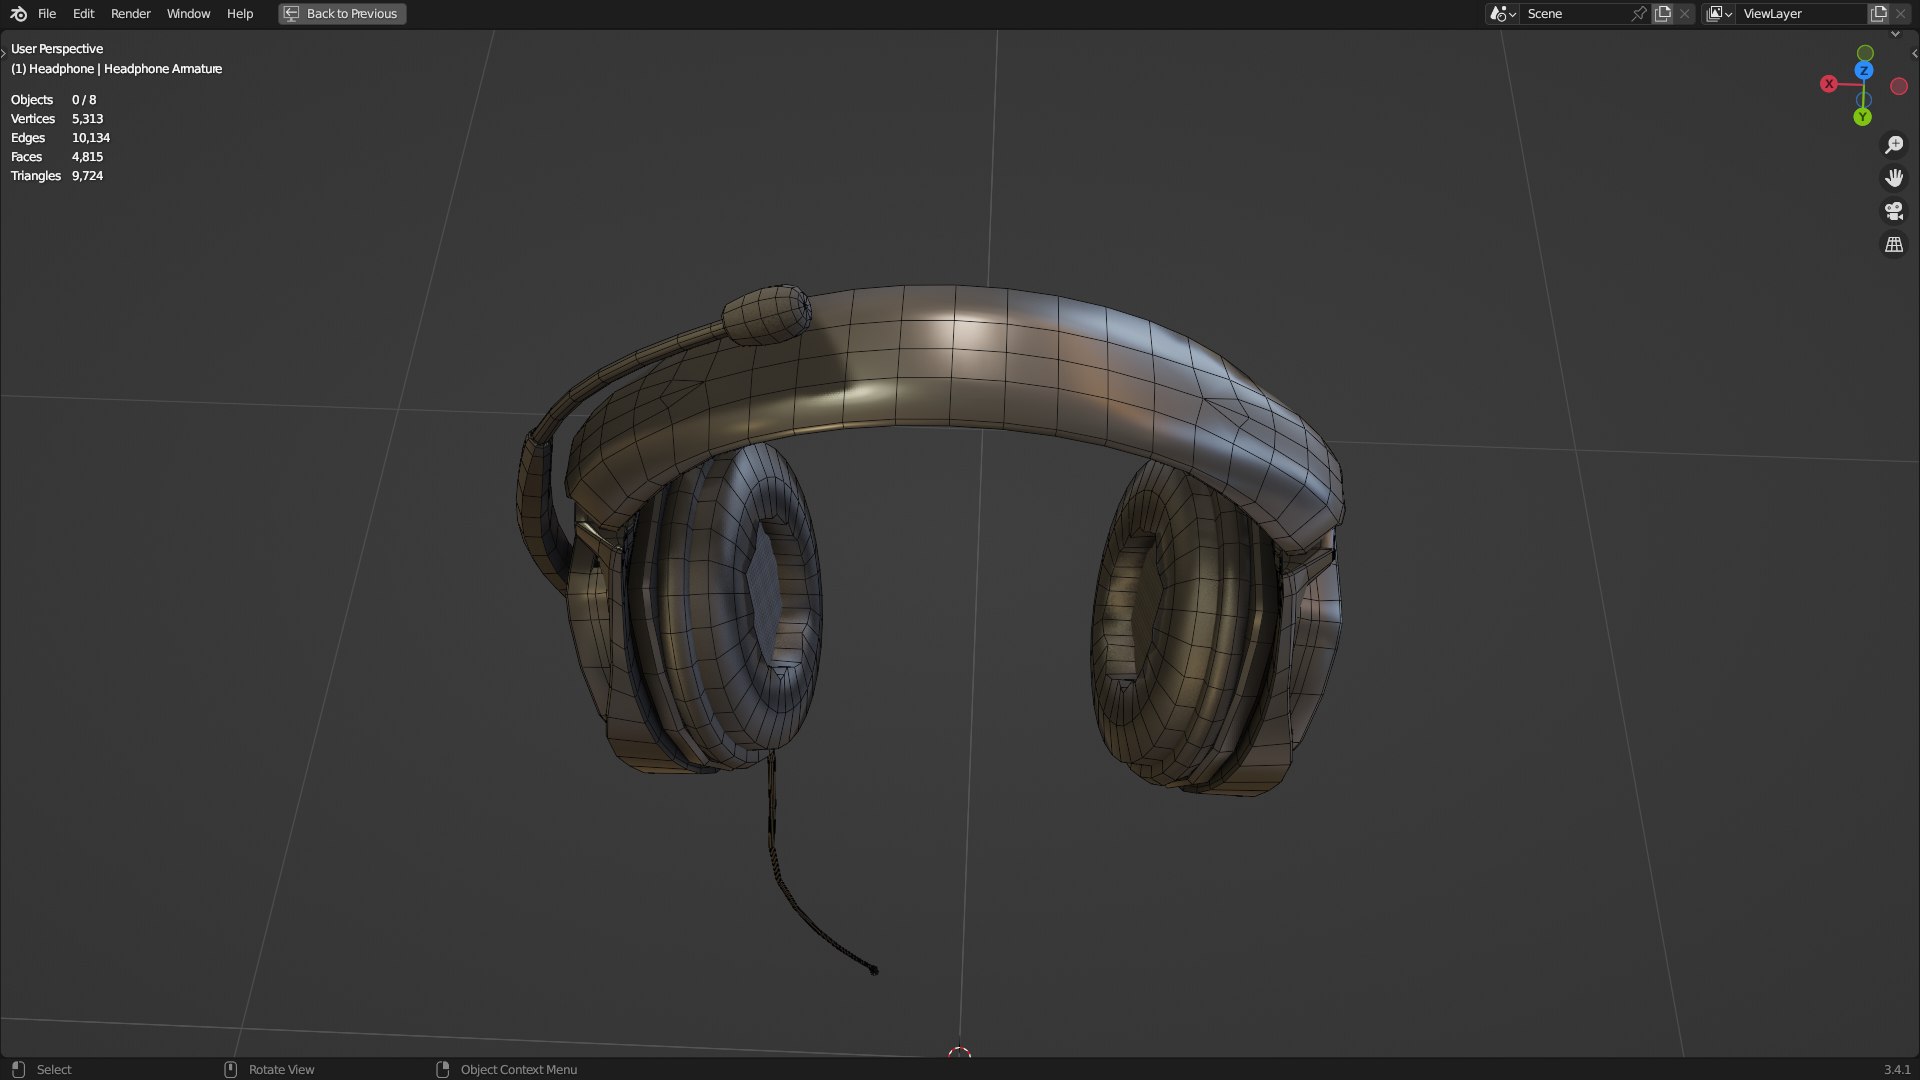This screenshot has width=1920, height=1080.
Task: Click the 3.4.1 version number
Action: coord(1897,1070)
